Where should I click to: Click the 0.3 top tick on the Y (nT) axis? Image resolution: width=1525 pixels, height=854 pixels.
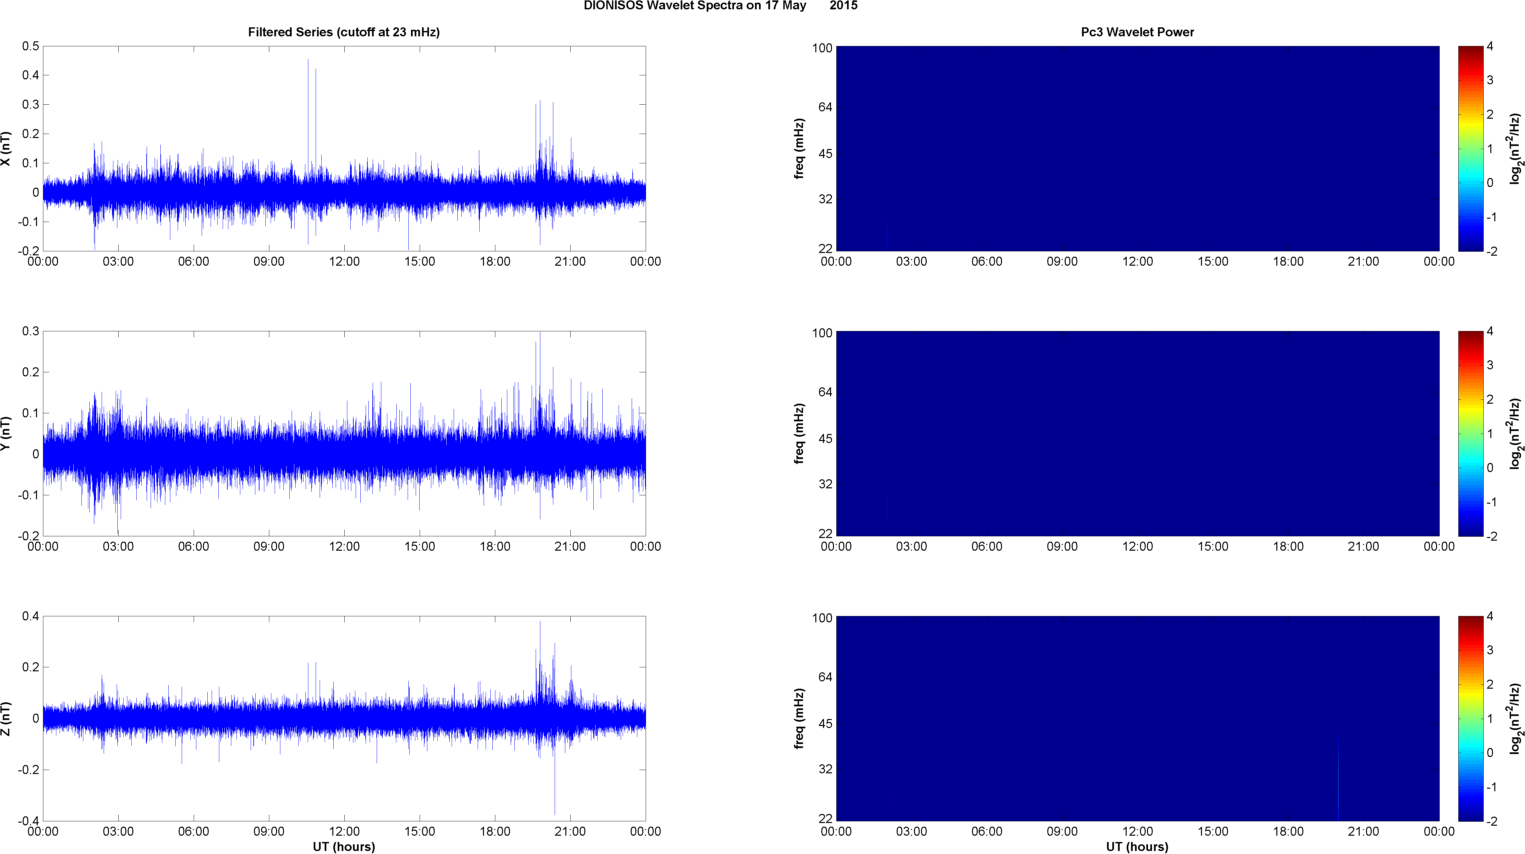tap(30, 331)
